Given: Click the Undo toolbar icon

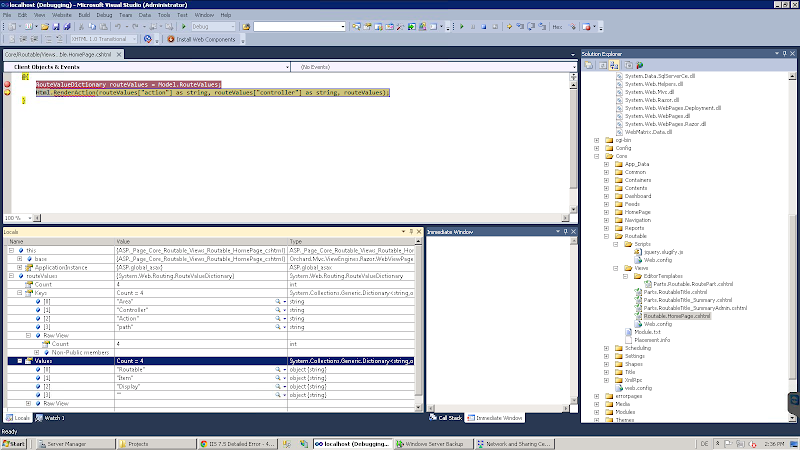Looking at the screenshot, I should pos(118,27).
